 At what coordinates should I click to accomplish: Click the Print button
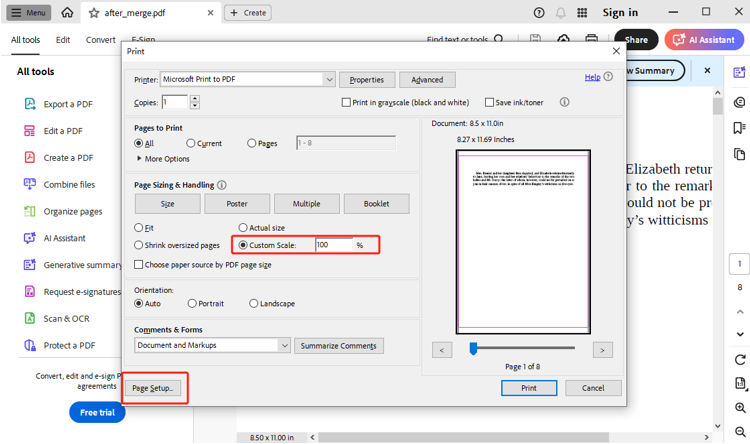tap(529, 388)
